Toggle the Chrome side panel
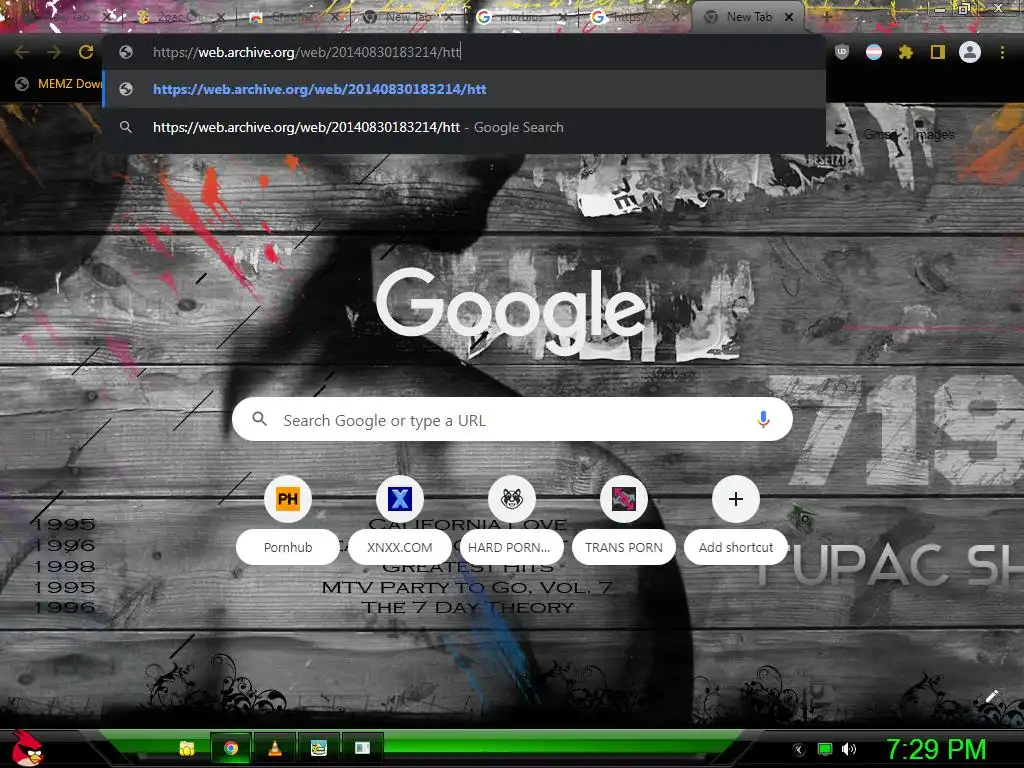The height and width of the screenshot is (768, 1024). pyautogui.click(x=938, y=52)
